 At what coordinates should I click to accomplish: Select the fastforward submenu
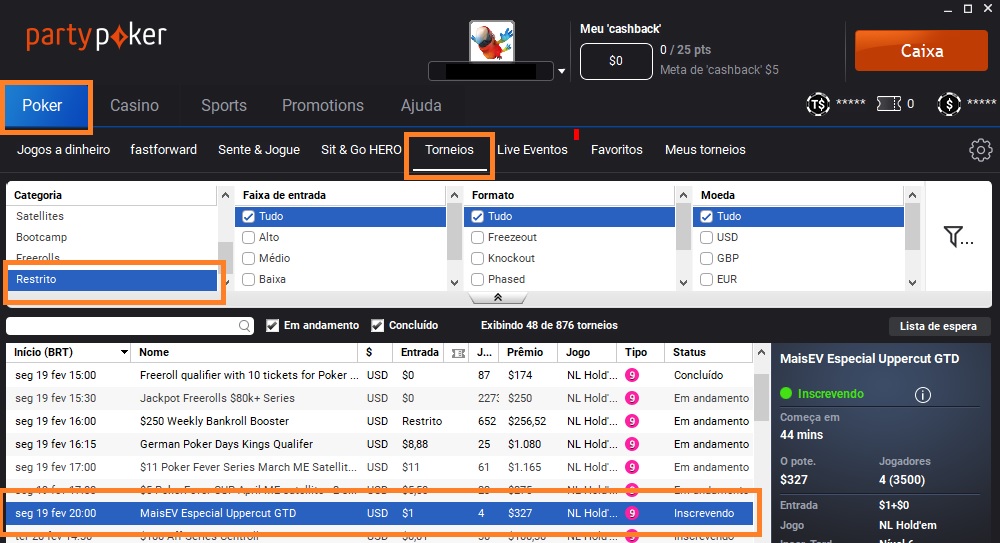pyautogui.click(x=163, y=149)
